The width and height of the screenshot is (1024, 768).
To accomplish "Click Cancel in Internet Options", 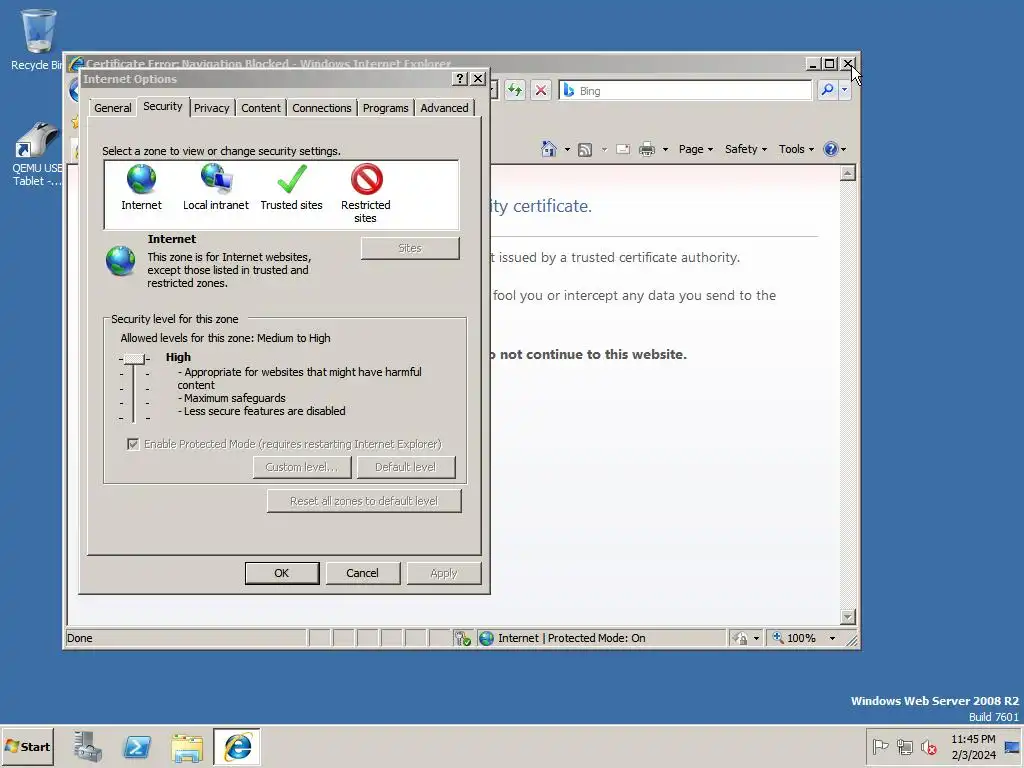I will pos(362,573).
